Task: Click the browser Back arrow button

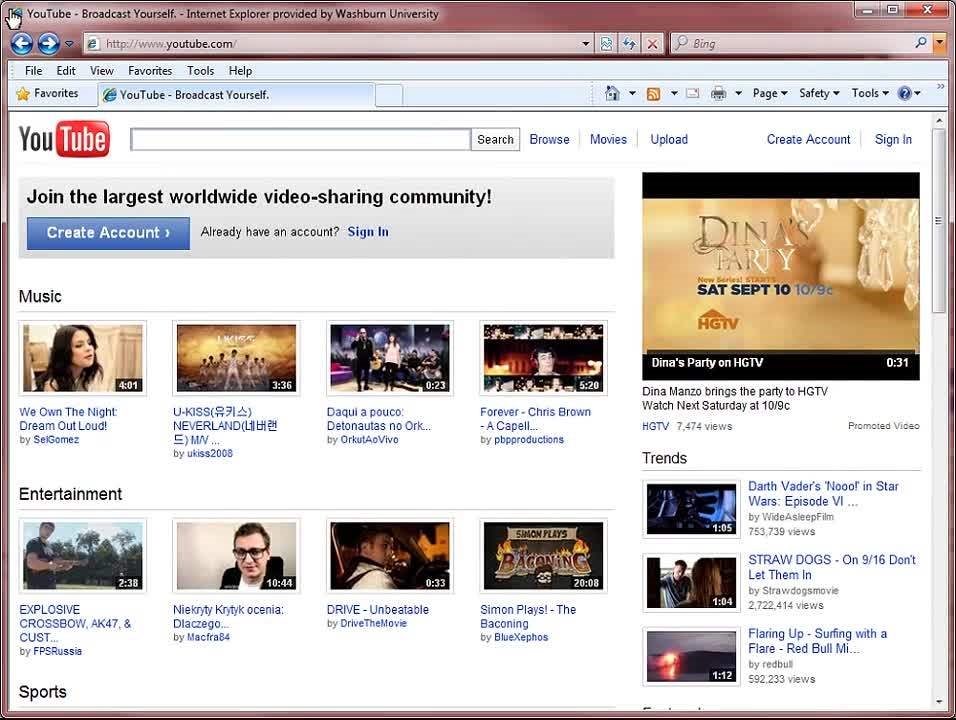Action: (22, 43)
